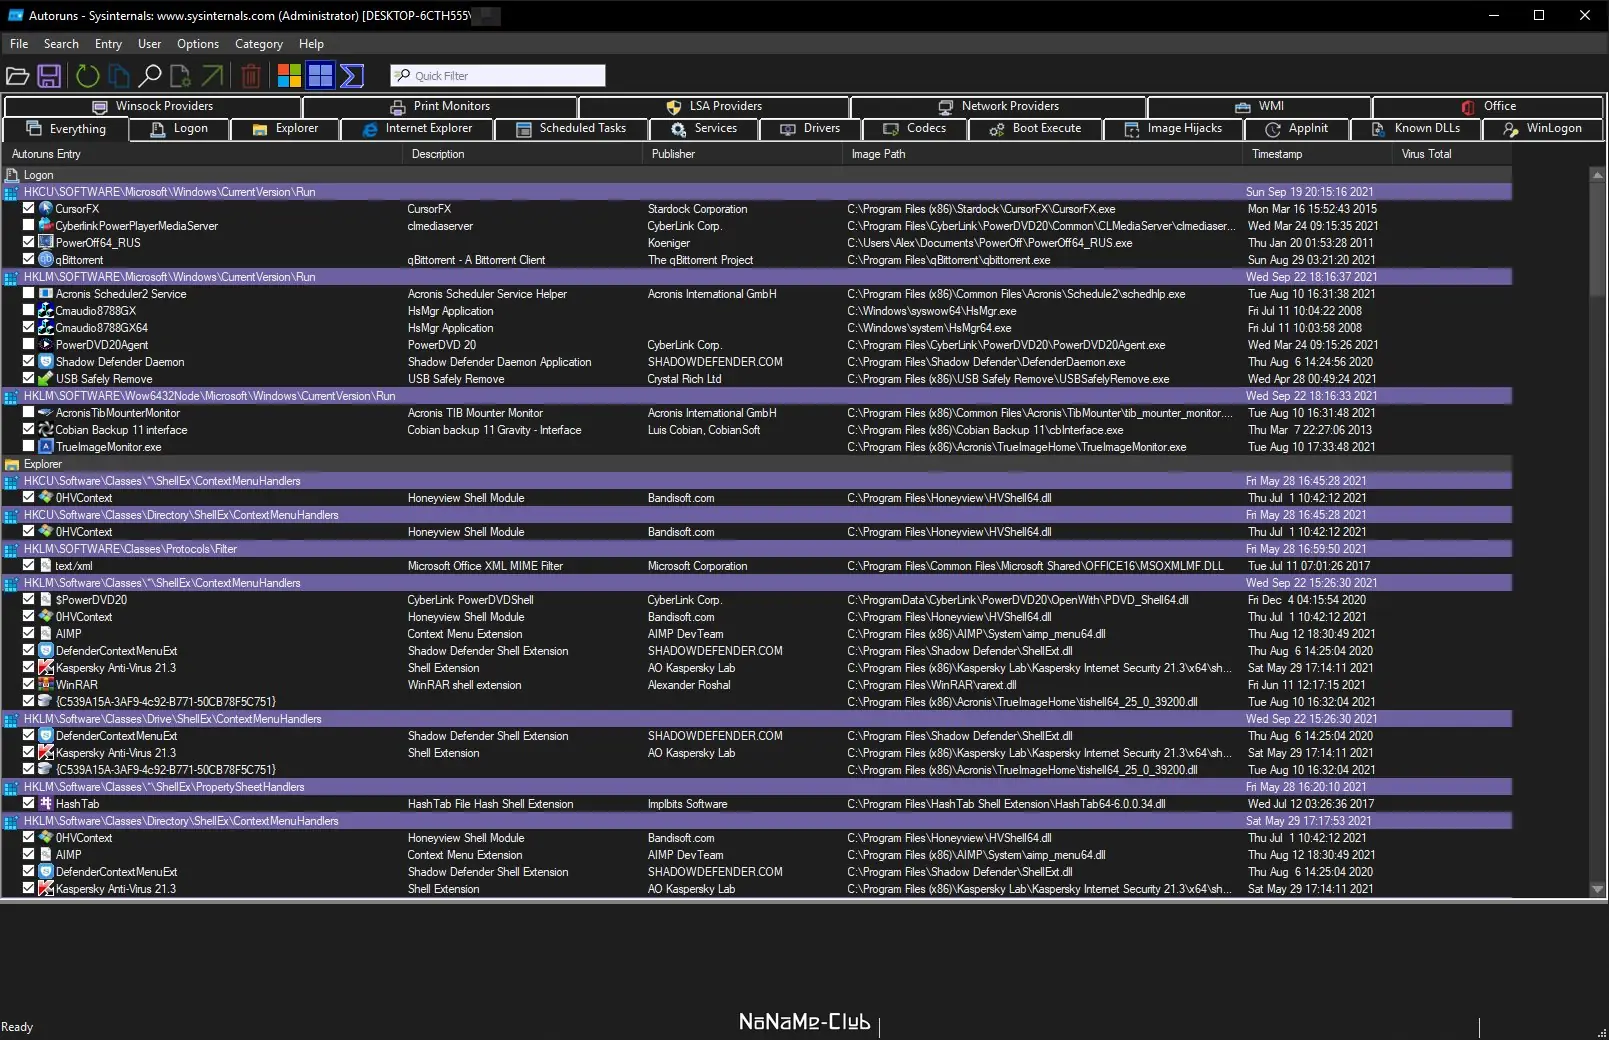Screen dimensions: 1609x1040
Task: Open the Category menu
Action: 259,44
